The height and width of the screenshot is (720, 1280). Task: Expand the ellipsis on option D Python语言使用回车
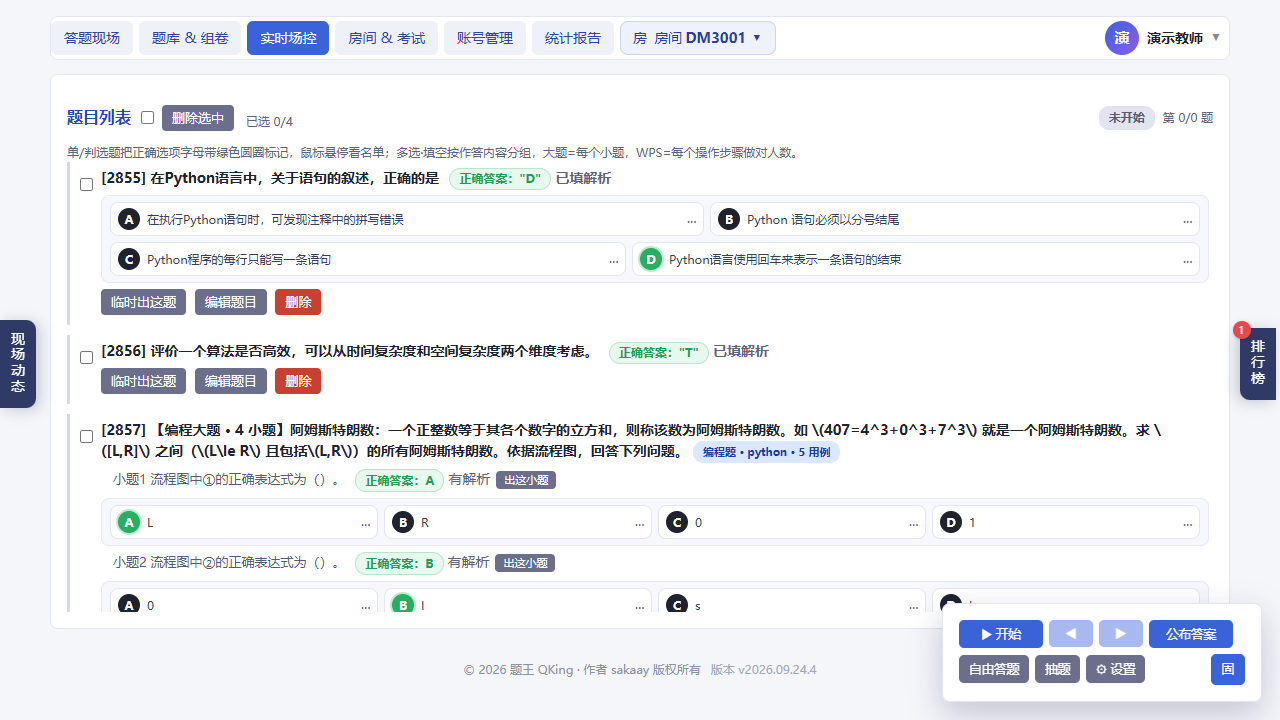pos(1188,260)
